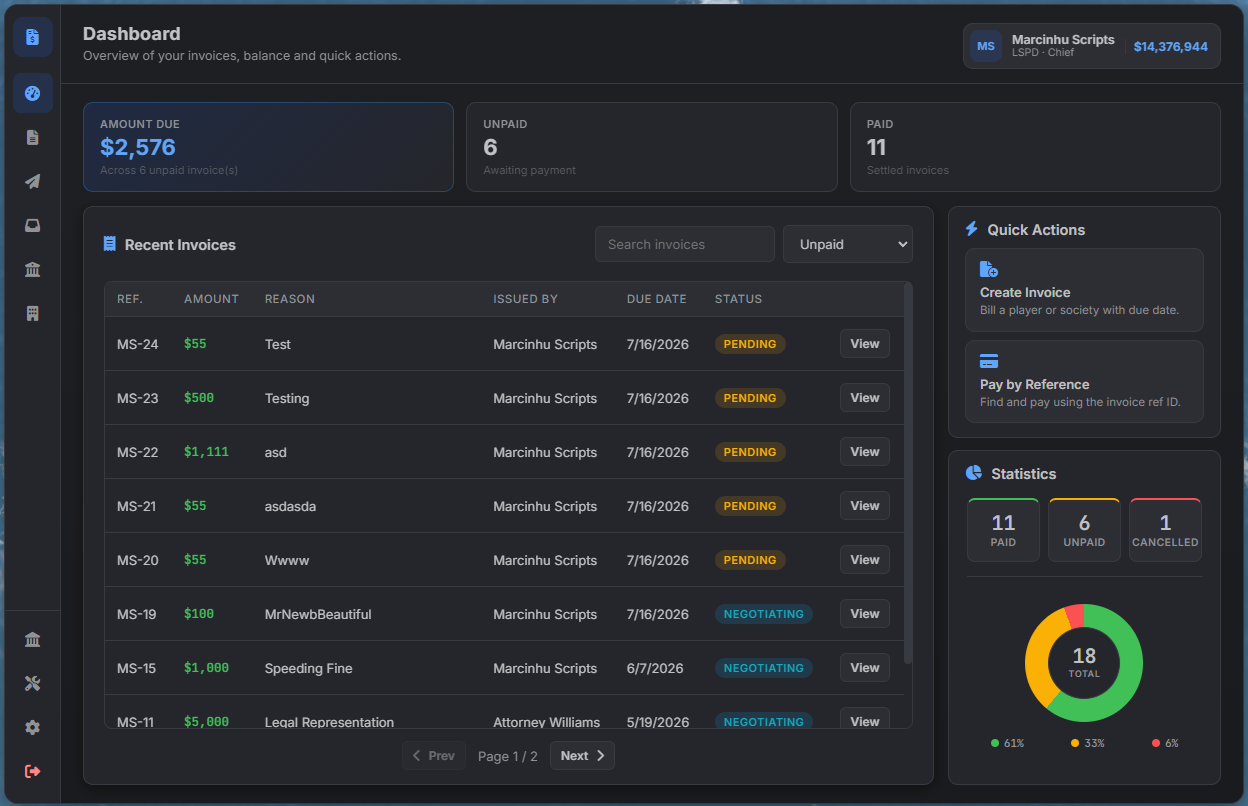Screen dimensions: 1248x806
Task: Click the PENDING badge on MS-24
Action: click(750, 344)
